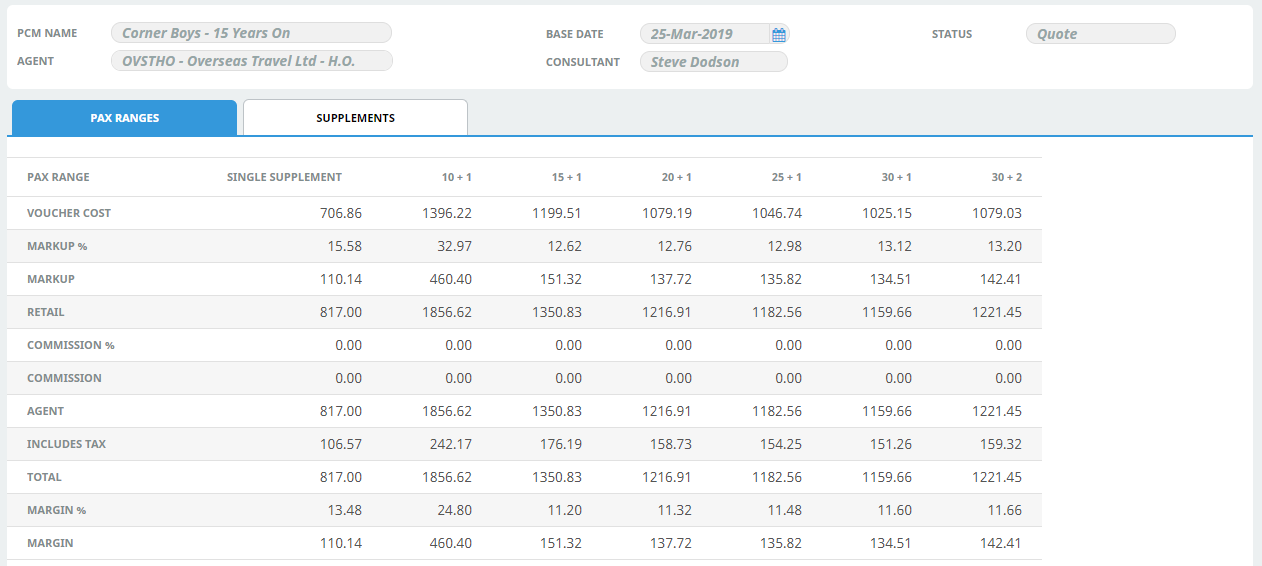
Task: Focus the Base Date field 25-Mar-2019
Action: (704, 34)
